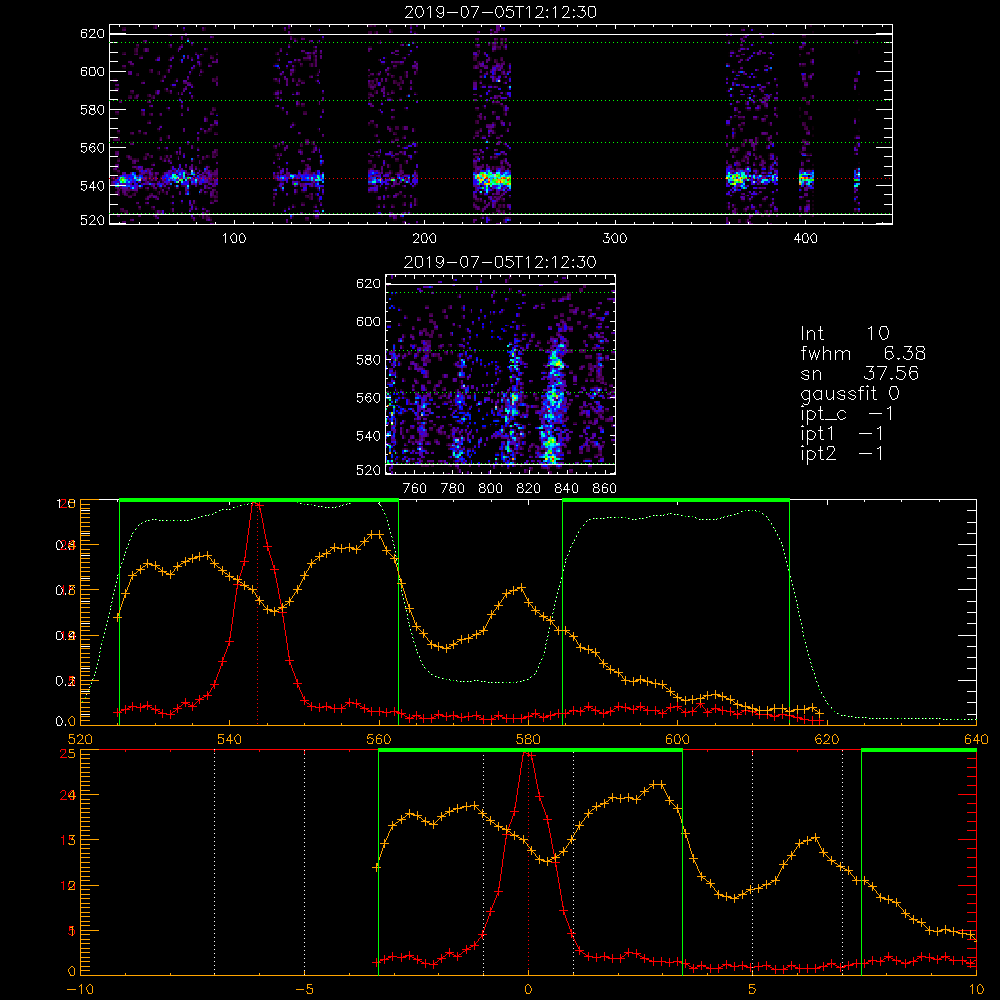Click the green range bar spanning 585–615 on profile plot
Screen dimensions: 1000x1000
click(676, 500)
